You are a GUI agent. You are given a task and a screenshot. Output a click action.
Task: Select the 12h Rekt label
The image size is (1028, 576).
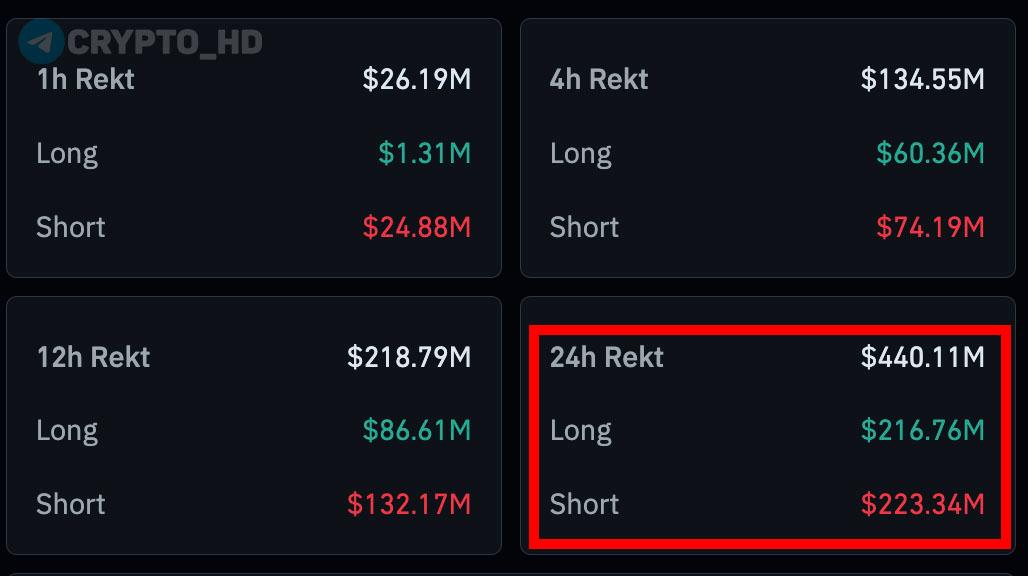coord(93,357)
